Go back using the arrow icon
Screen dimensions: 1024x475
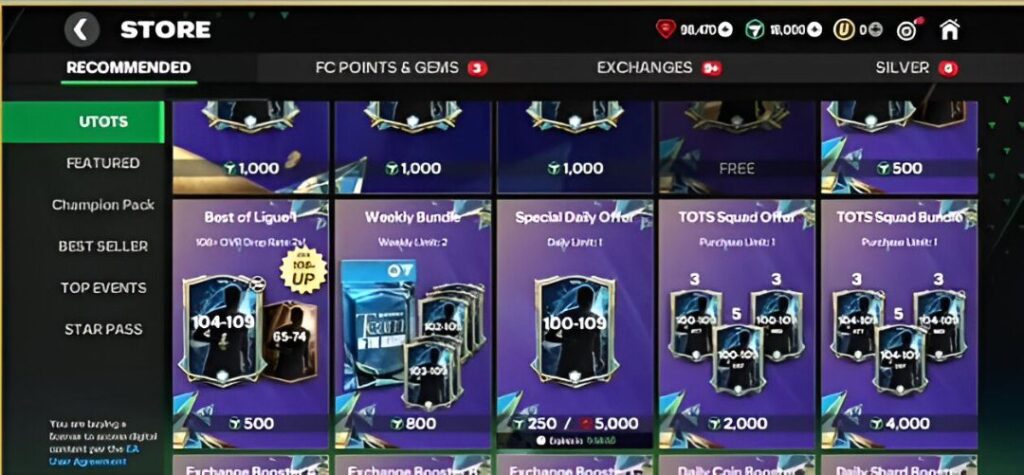[82, 29]
